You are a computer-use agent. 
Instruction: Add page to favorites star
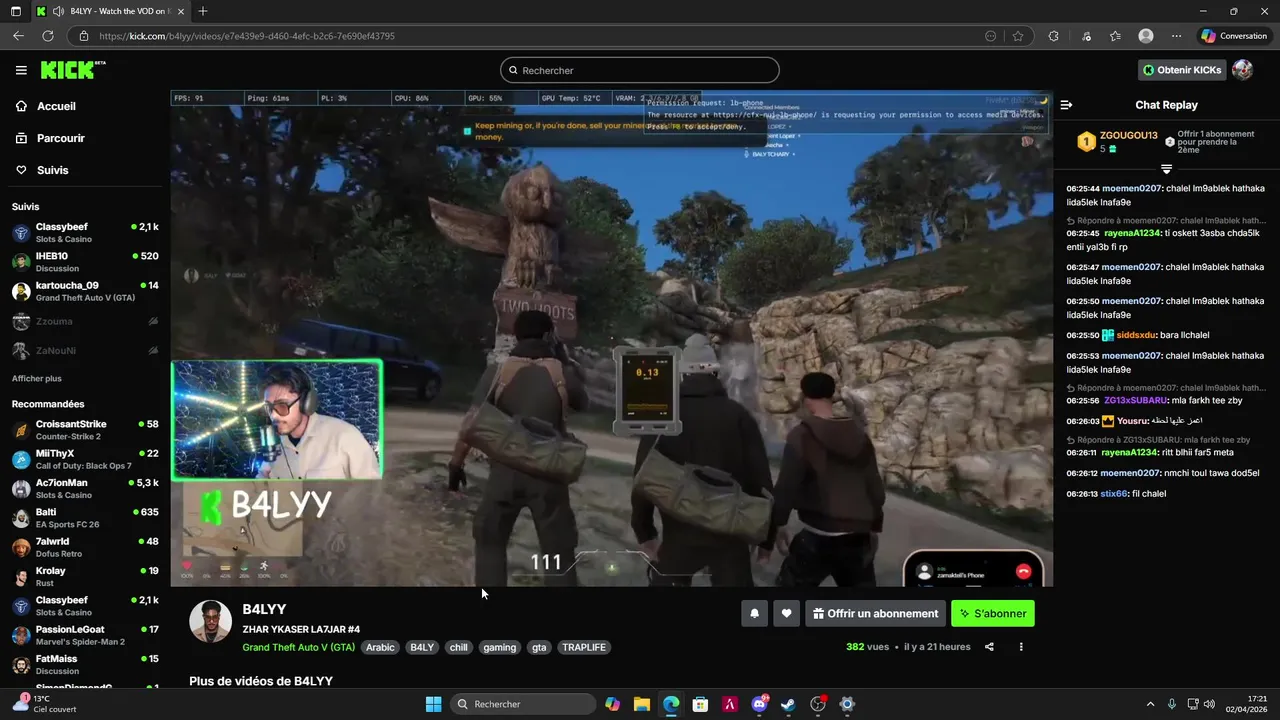tap(1018, 36)
